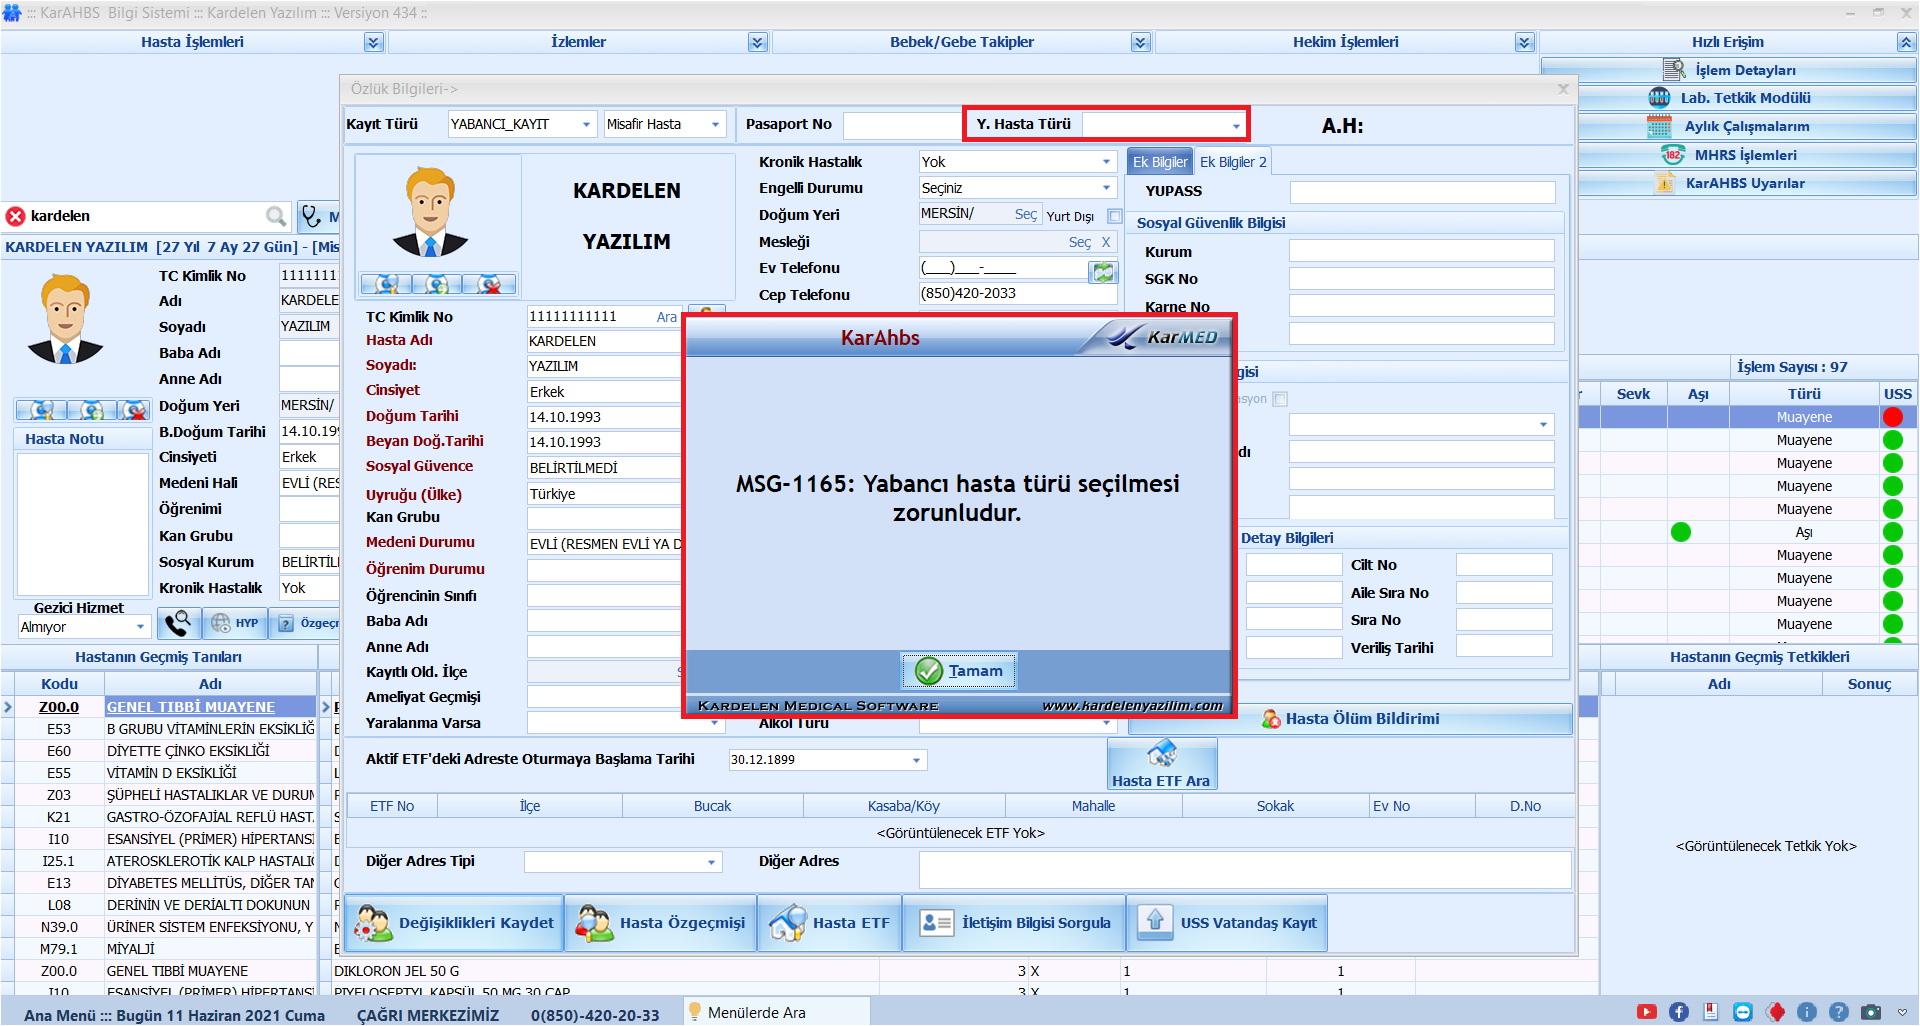The height and width of the screenshot is (1026, 1920).
Task: Refresh the Ev Telefonu field icon
Action: (x=1102, y=271)
